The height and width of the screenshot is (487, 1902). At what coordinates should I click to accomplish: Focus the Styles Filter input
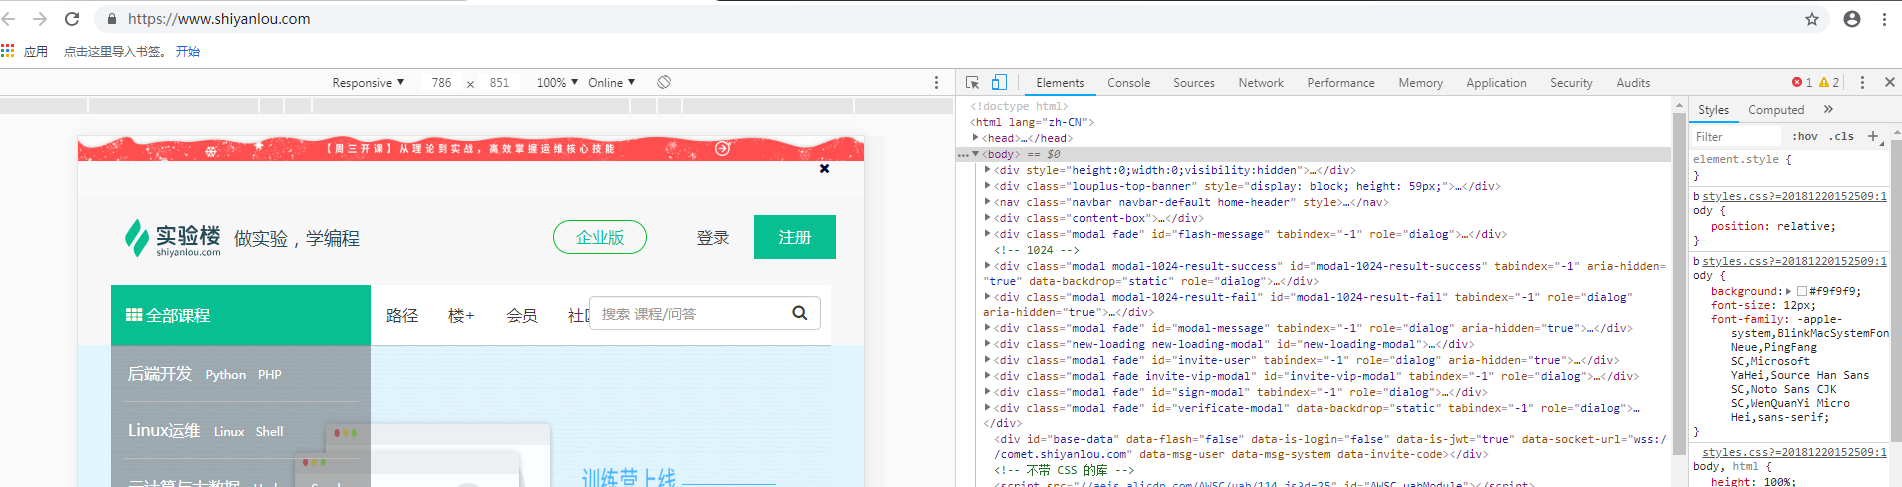[1735, 137]
